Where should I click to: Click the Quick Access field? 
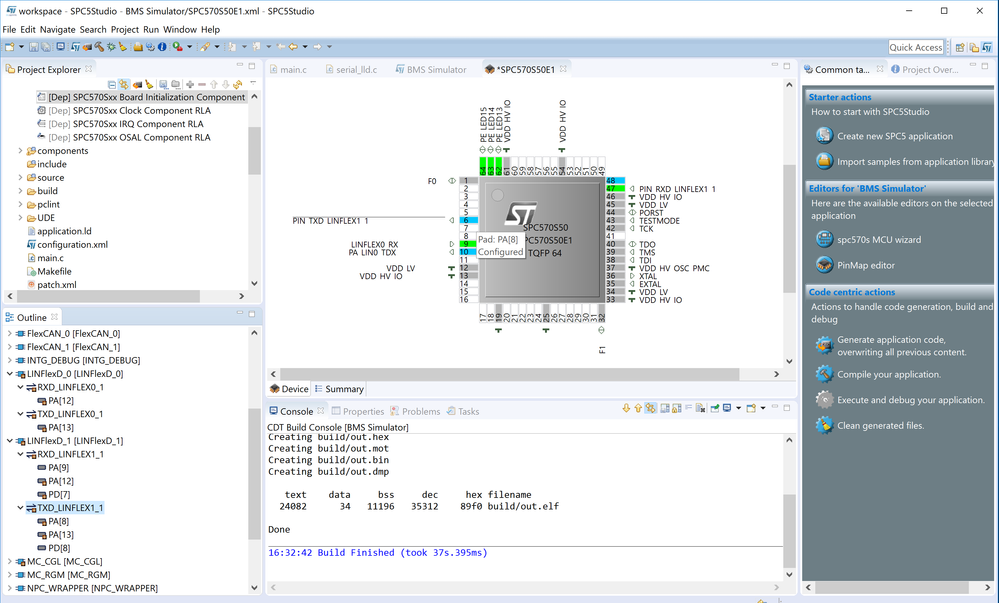pos(916,47)
